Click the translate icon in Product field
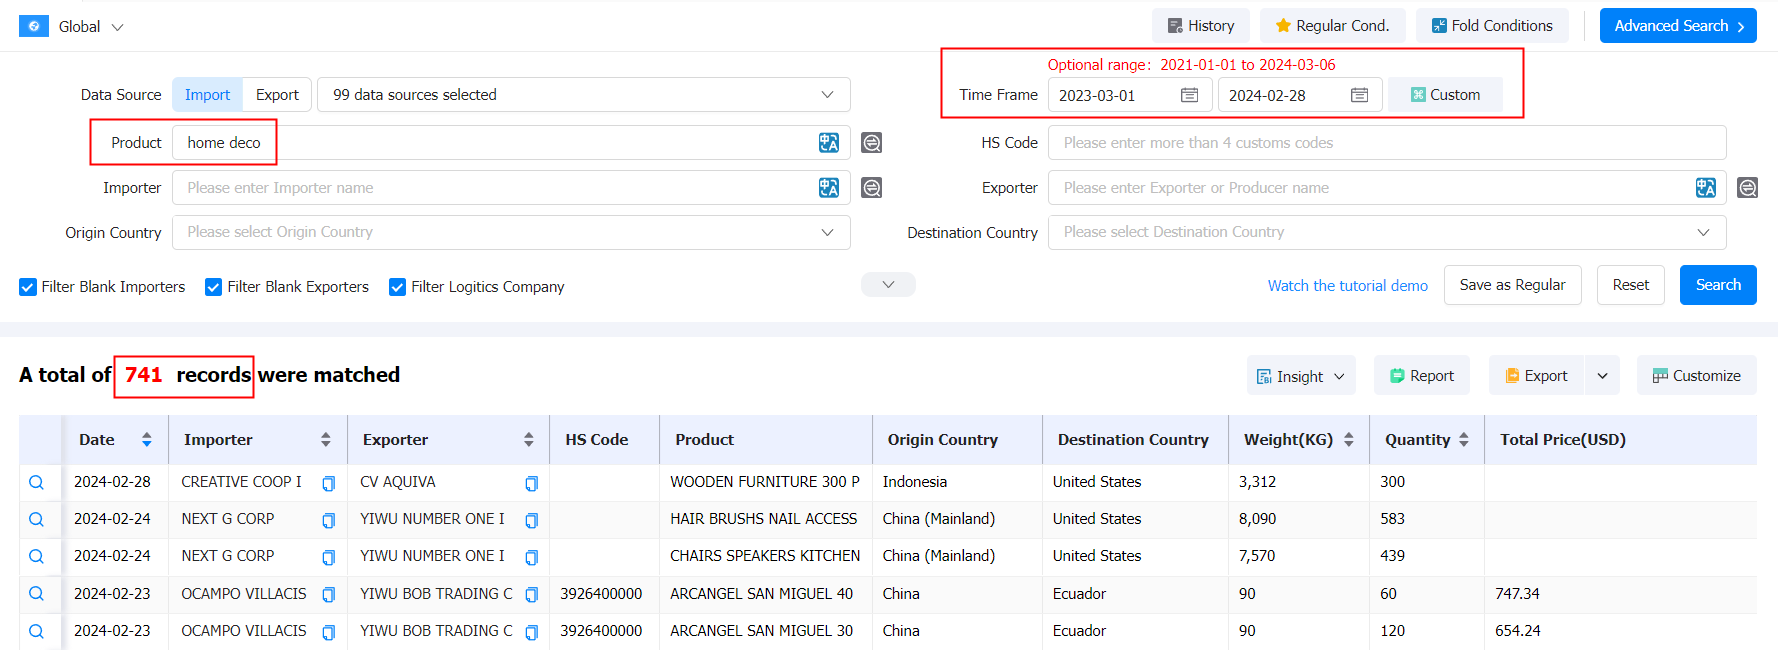Screen dimensions: 1778x650 coord(828,143)
